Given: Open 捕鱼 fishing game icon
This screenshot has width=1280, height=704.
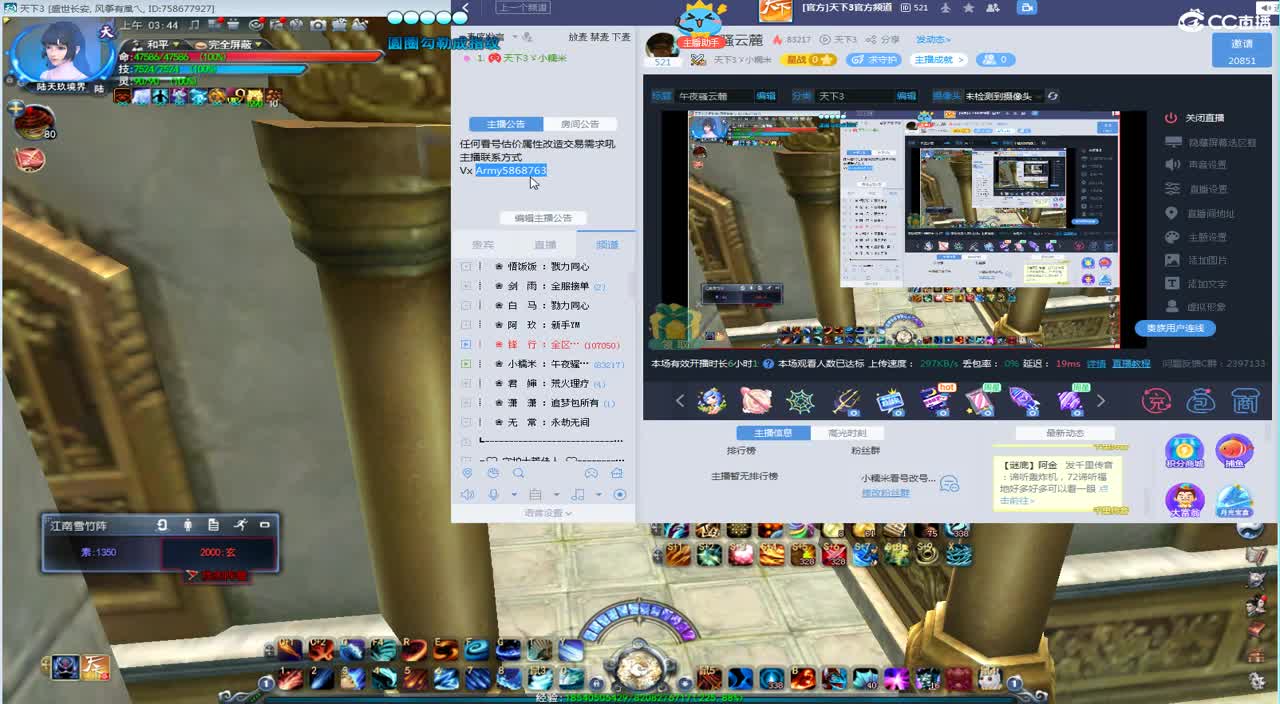Looking at the screenshot, I should click(1235, 451).
